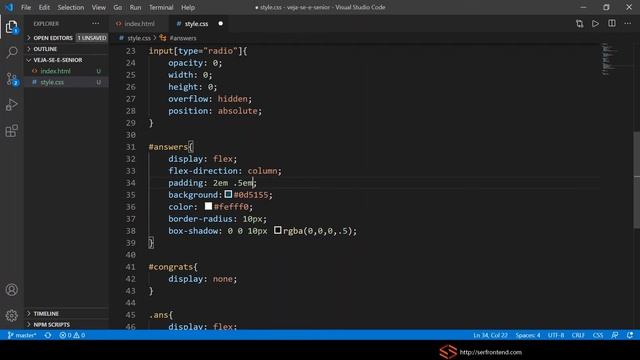Click style.css in the breadcrumb
Image resolution: width=640 pixels, height=360 pixels.
(x=139, y=38)
